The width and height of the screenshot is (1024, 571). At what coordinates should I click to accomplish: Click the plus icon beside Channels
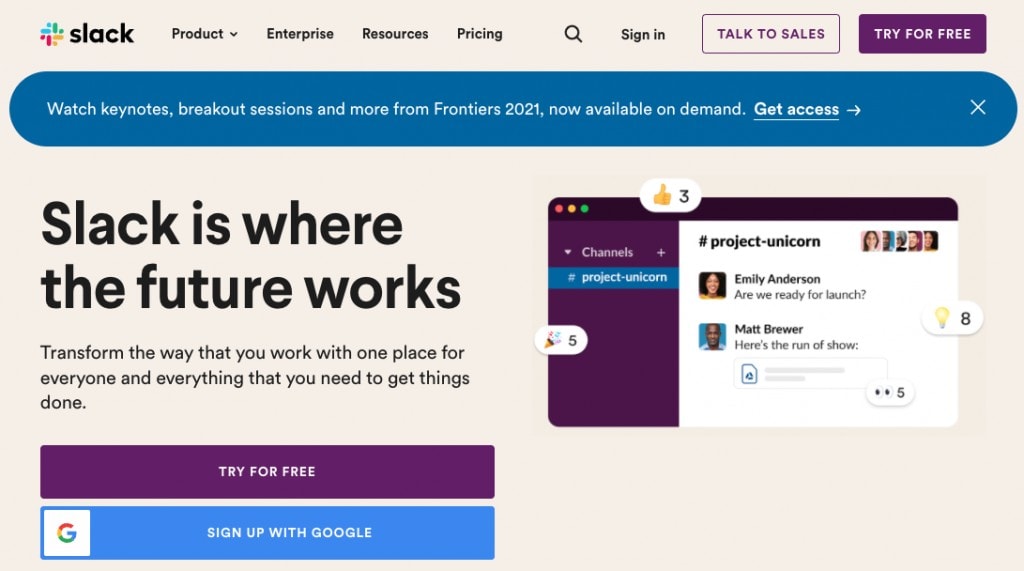(x=661, y=252)
